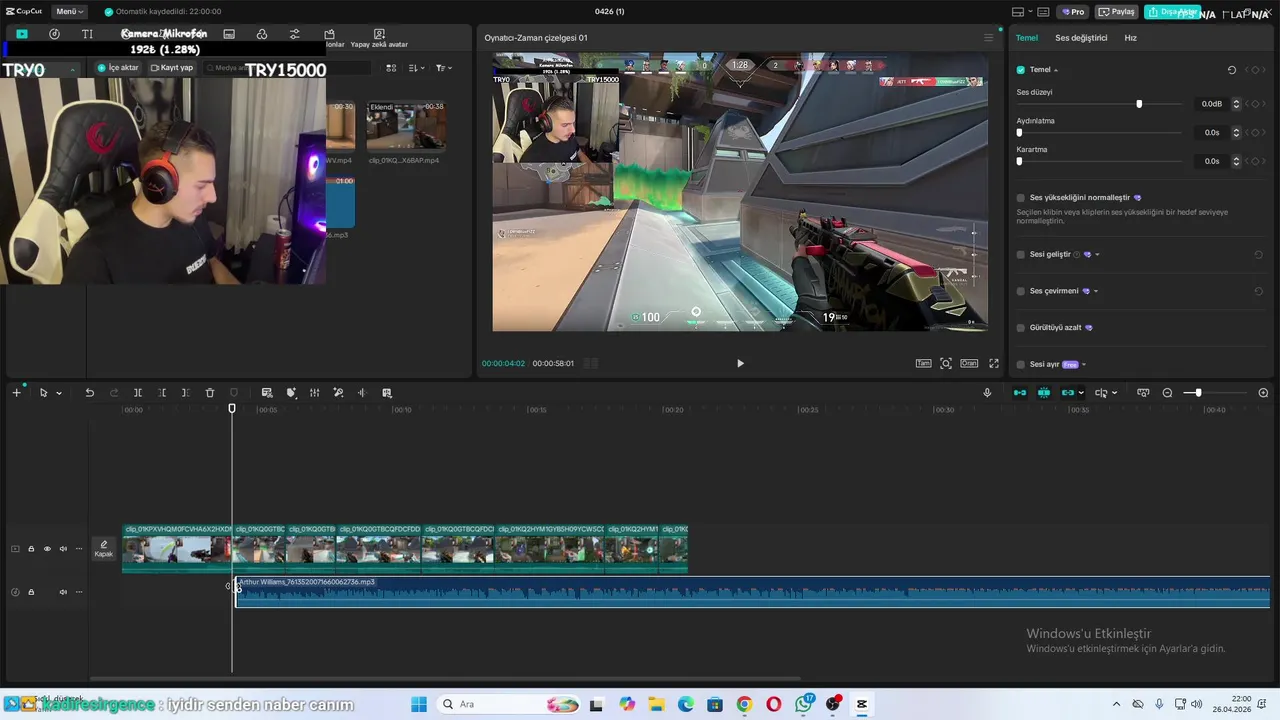Switch to the Temel tab
Image resolution: width=1280 pixels, height=720 pixels.
point(1027,38)
